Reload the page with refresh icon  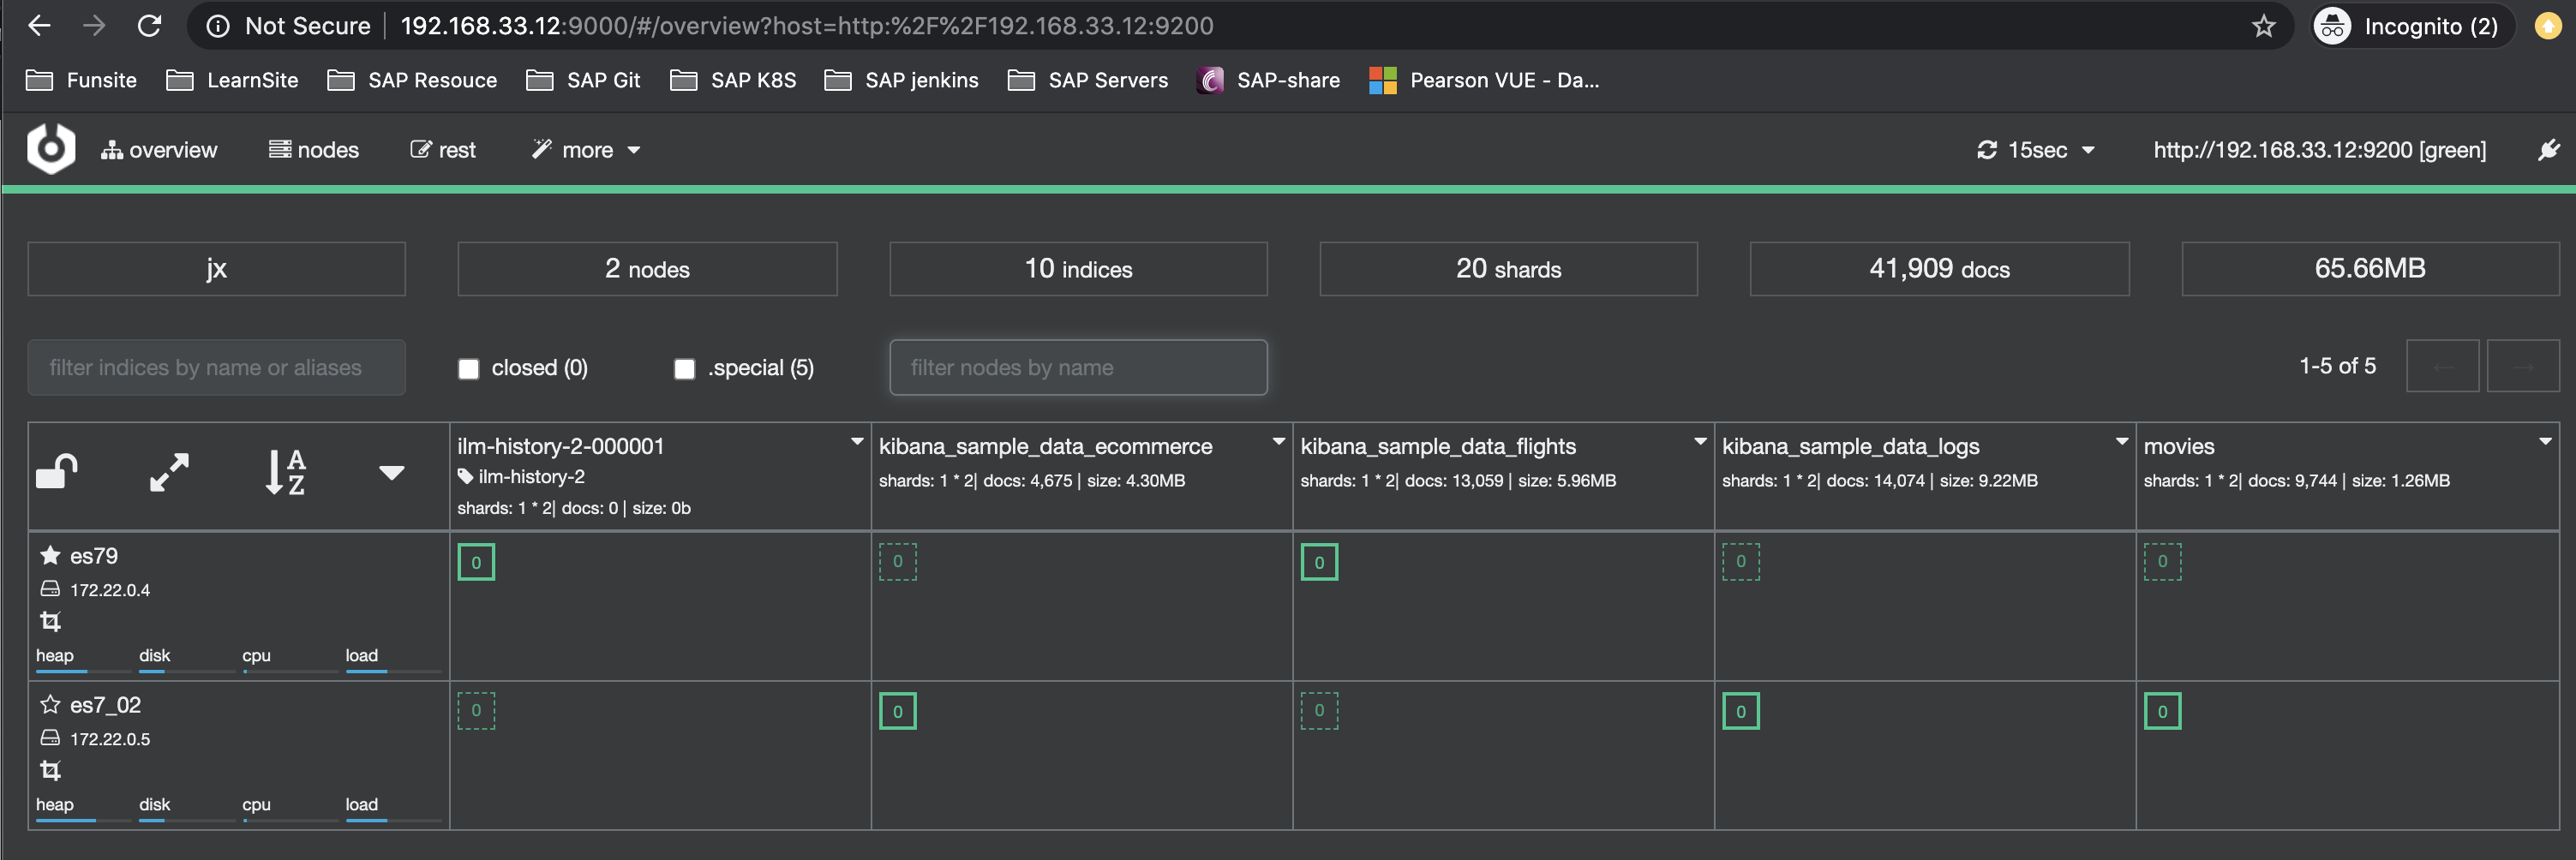tap(150, 26)
